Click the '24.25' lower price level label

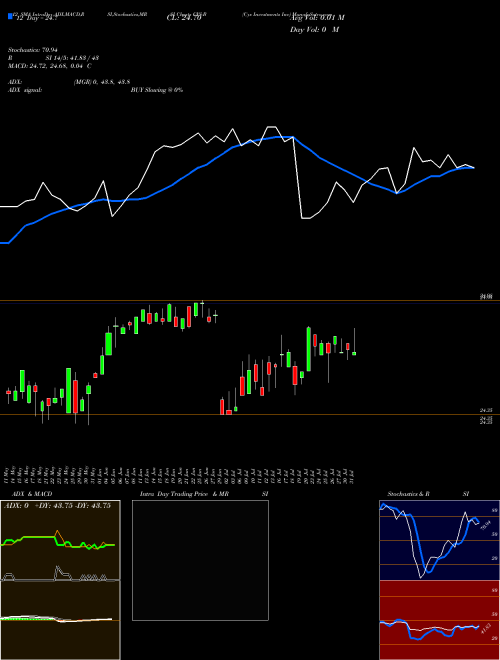pyautogui.click(x=486, y=410)
